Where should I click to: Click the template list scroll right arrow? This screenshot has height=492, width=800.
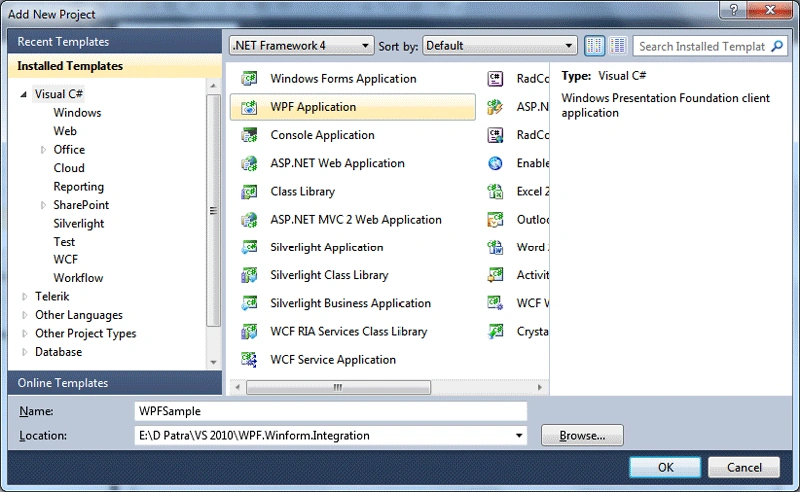540,387
